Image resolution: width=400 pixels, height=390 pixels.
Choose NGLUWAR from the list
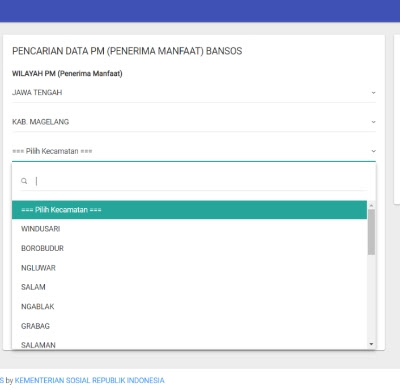189,268
